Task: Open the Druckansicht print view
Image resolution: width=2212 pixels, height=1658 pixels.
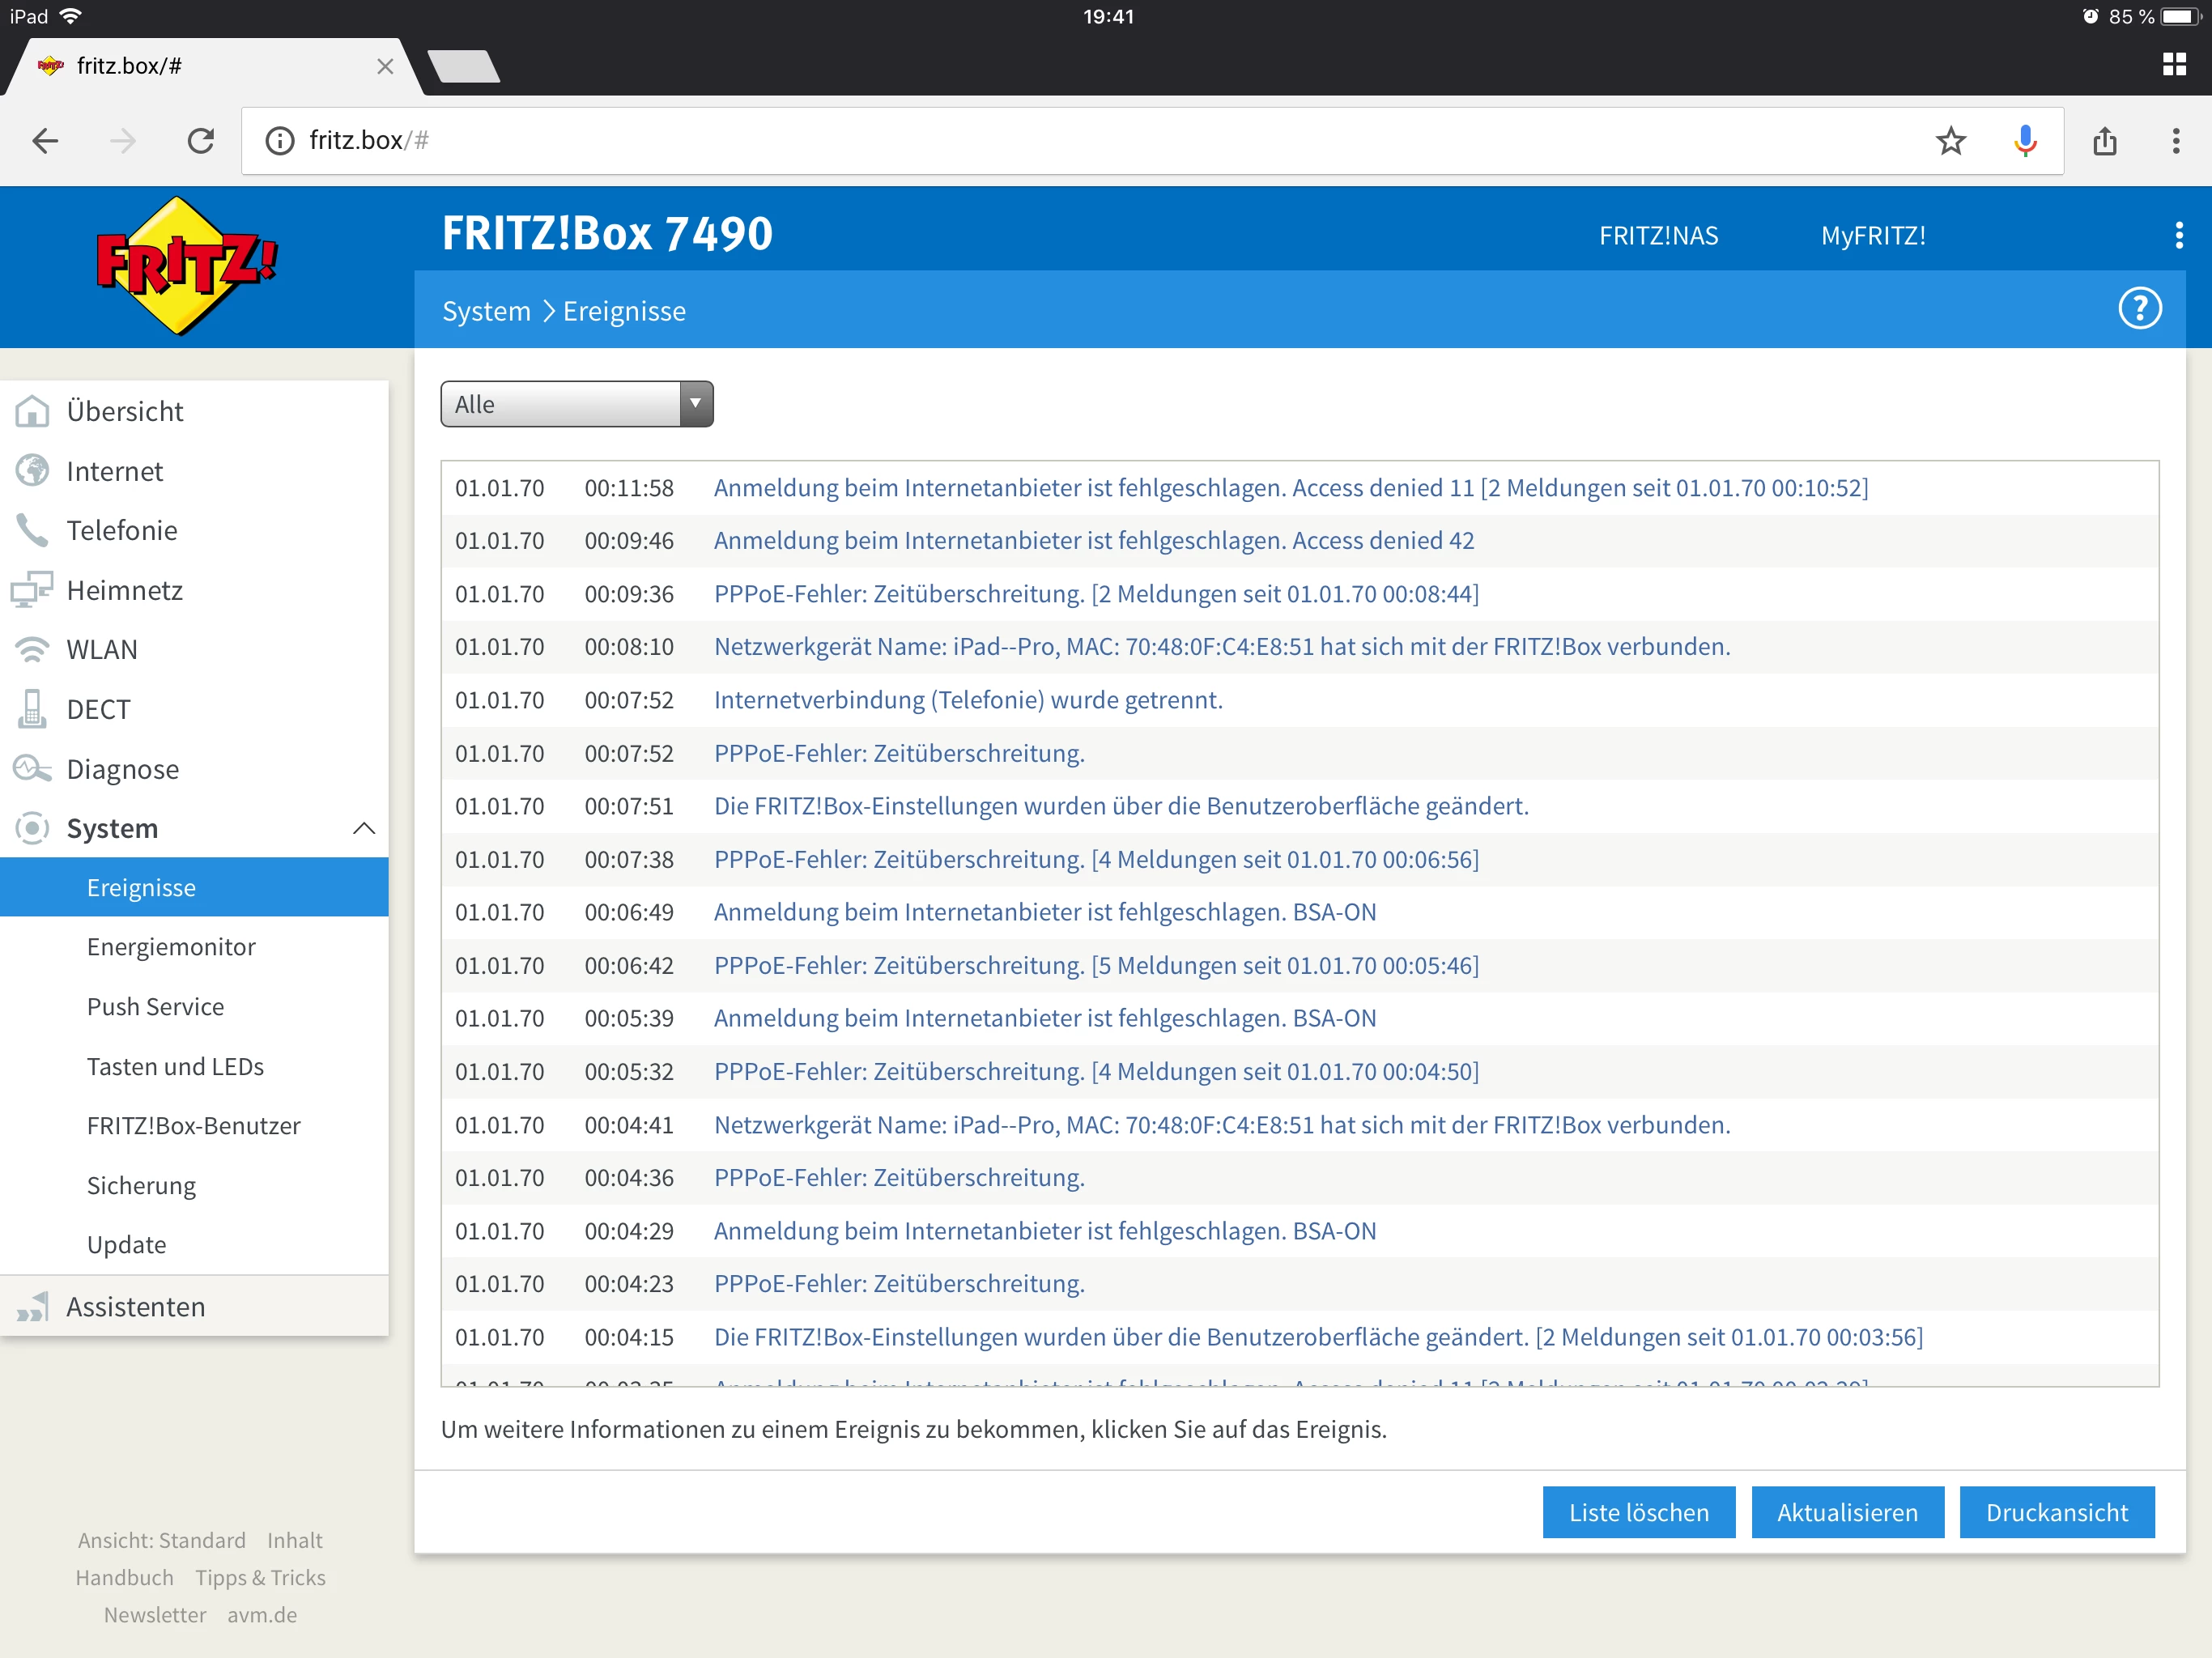Action: (x=2056, y=1512)
